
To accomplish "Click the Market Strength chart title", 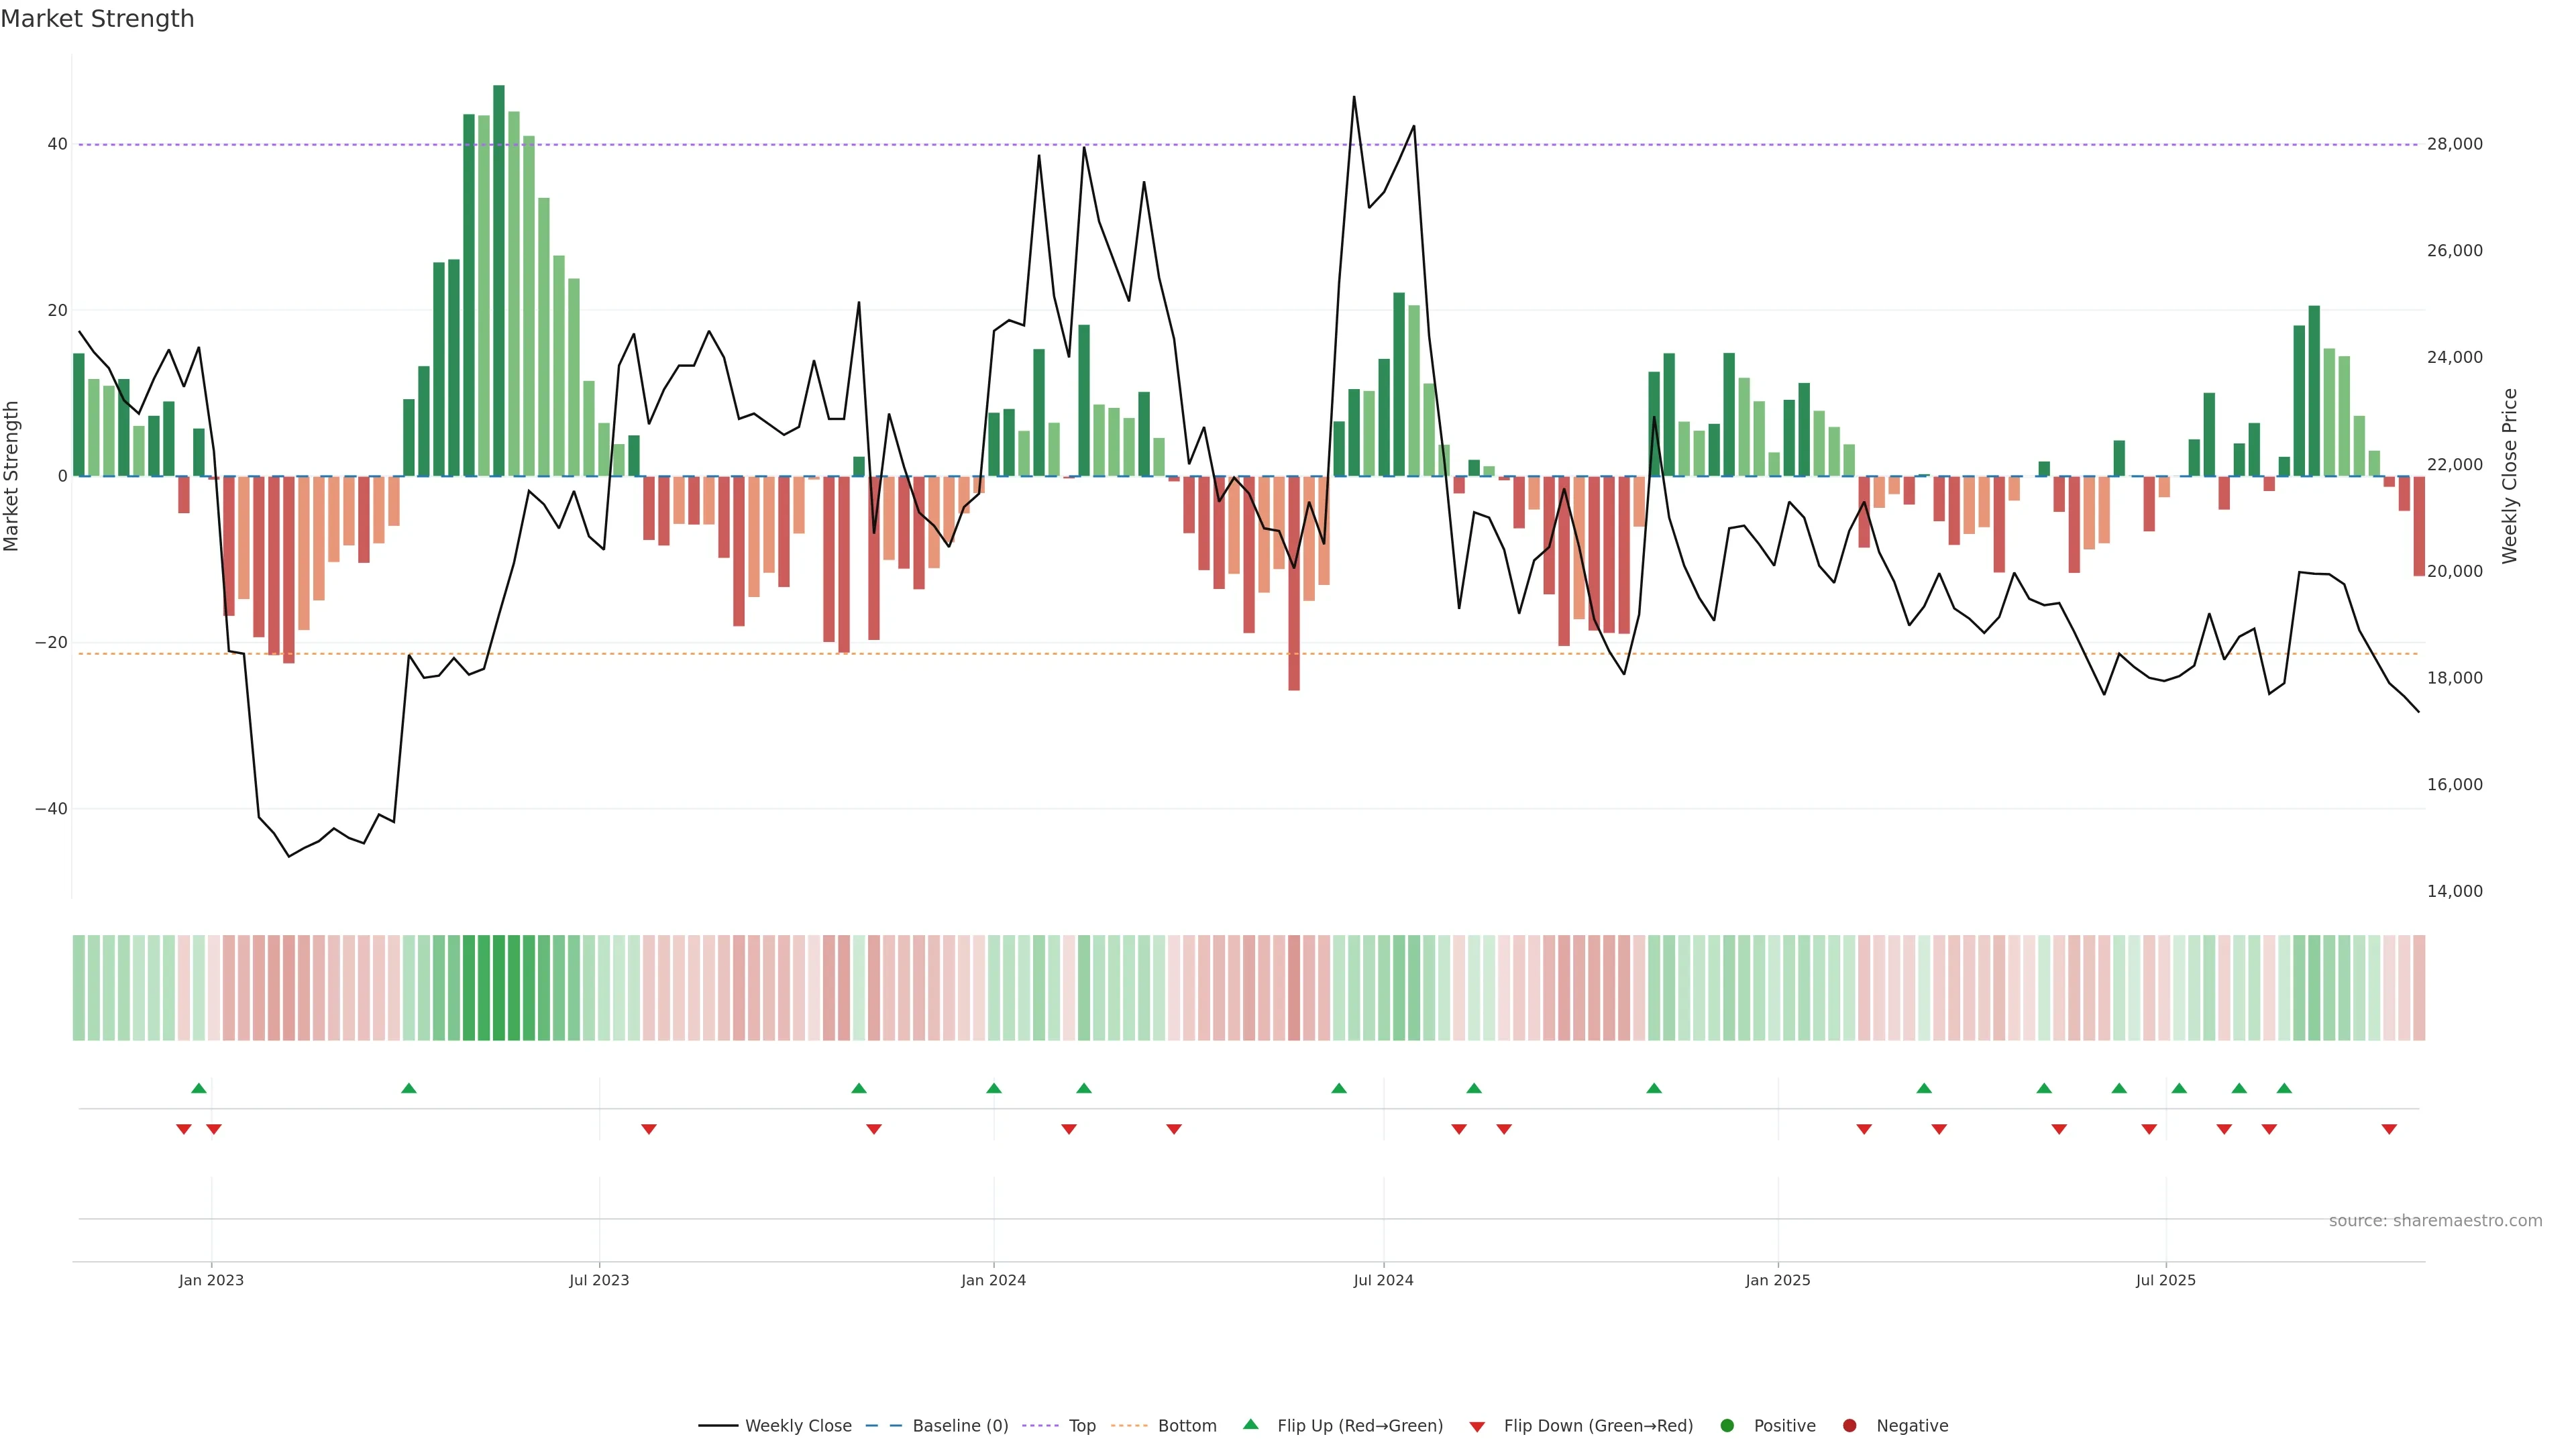I will (x=97, y=19).
